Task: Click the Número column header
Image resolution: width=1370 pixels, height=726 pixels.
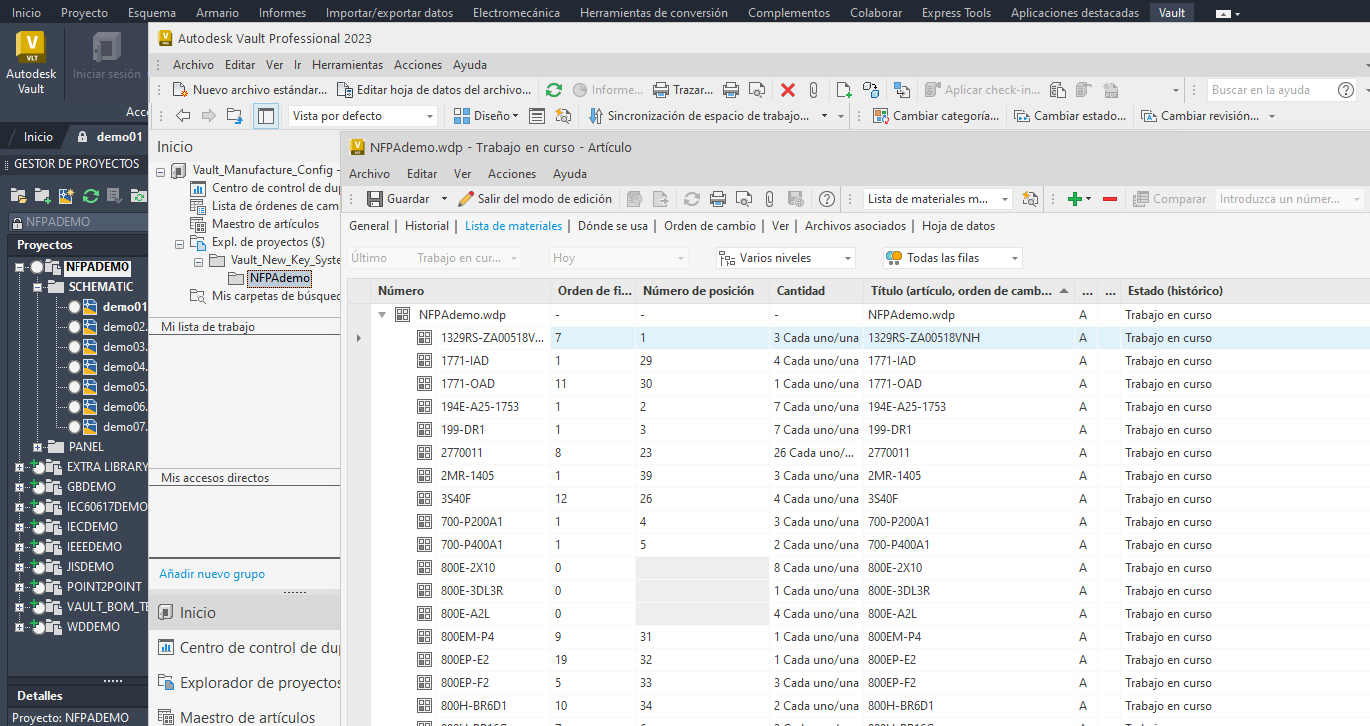Action: click(460, 291)
